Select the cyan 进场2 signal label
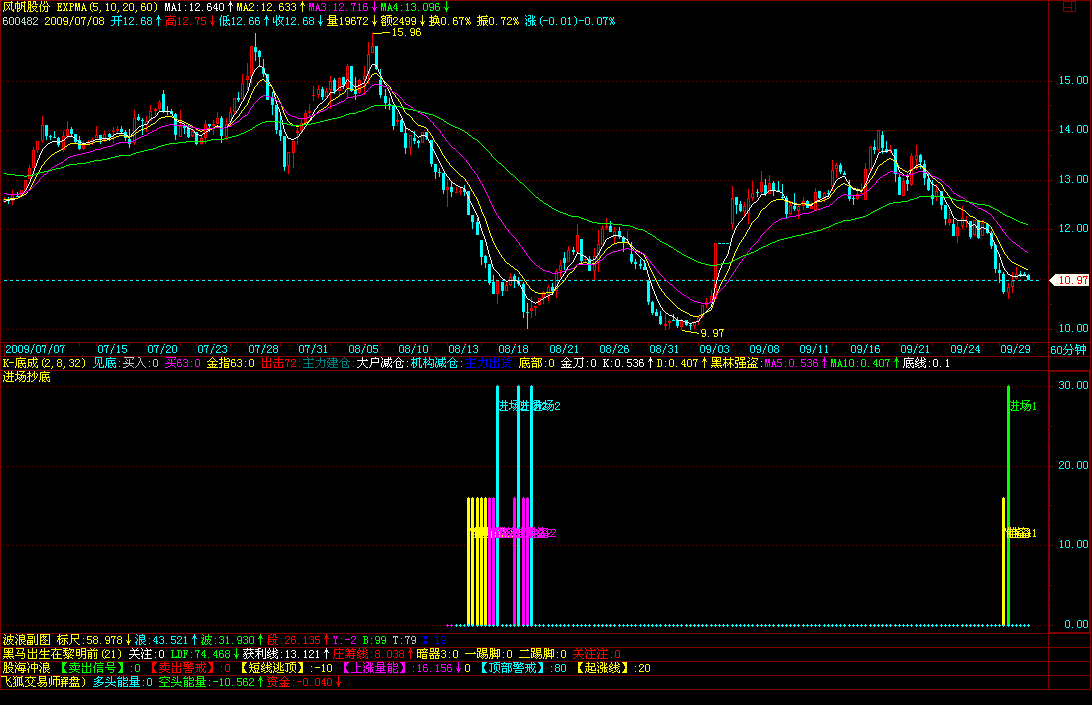 point(547,405)
